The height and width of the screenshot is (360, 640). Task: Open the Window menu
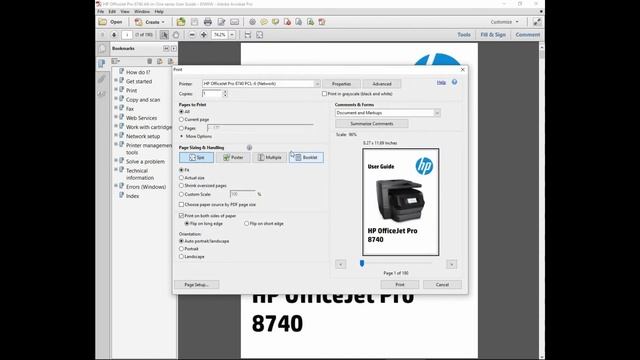pos(142,11)
